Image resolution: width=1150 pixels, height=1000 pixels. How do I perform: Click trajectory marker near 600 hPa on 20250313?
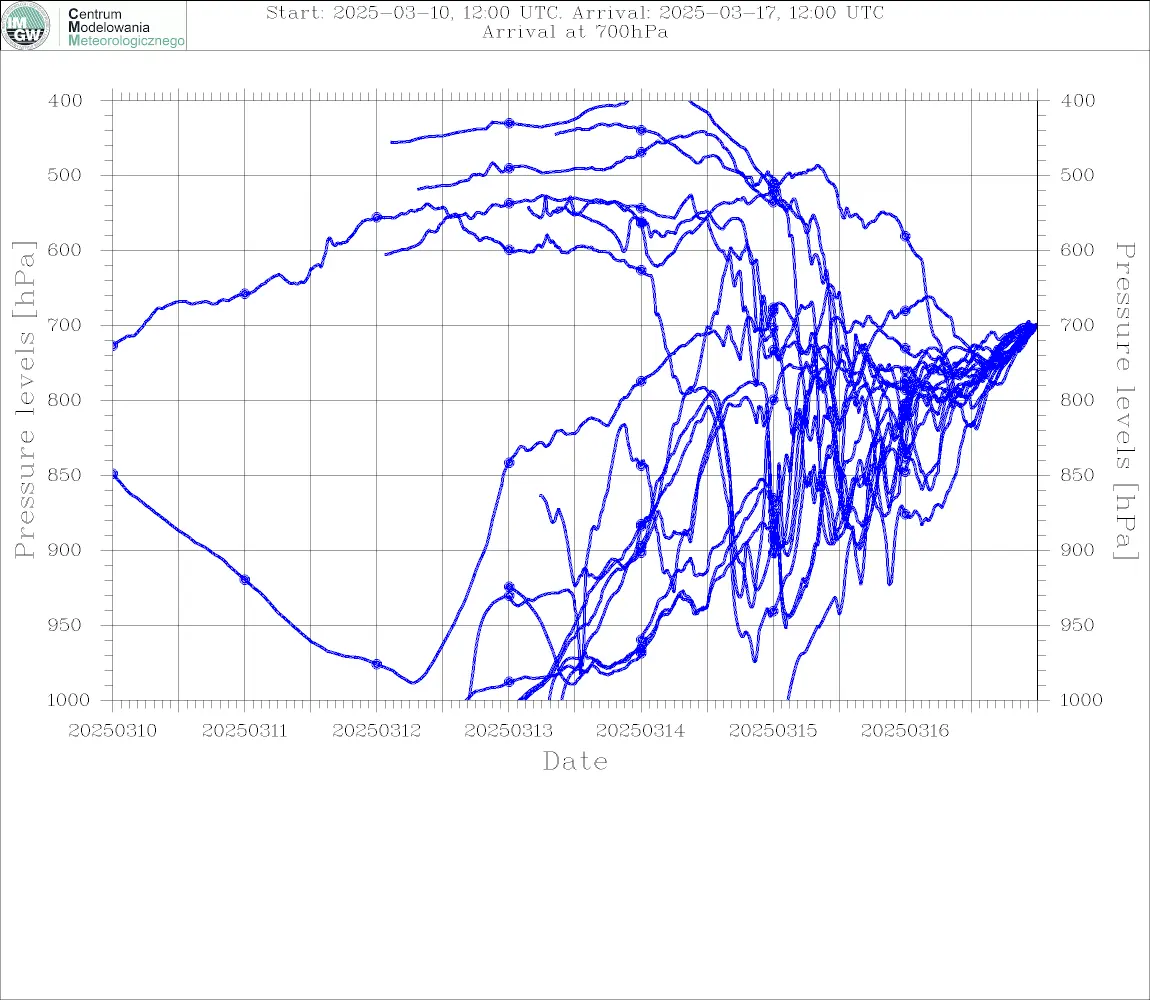pos(509,250)
